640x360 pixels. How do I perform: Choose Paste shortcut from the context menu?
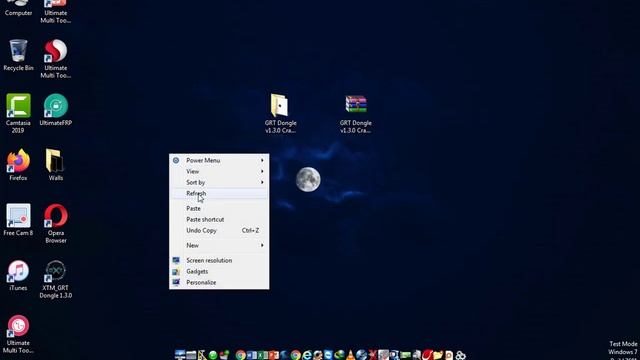click(x=219, y=220)
